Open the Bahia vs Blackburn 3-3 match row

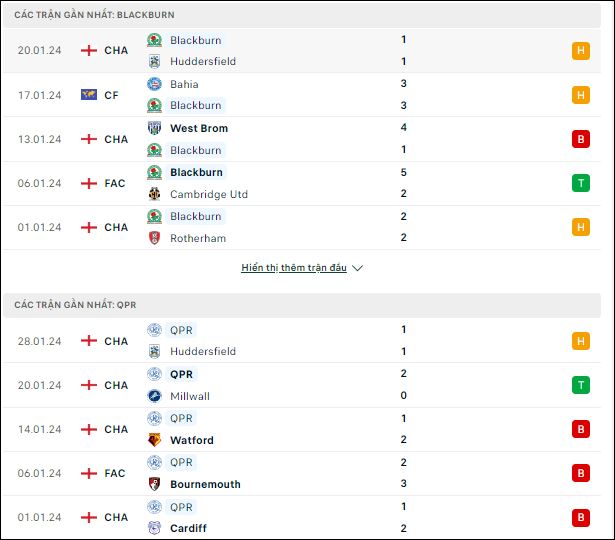tap(302, 95)
